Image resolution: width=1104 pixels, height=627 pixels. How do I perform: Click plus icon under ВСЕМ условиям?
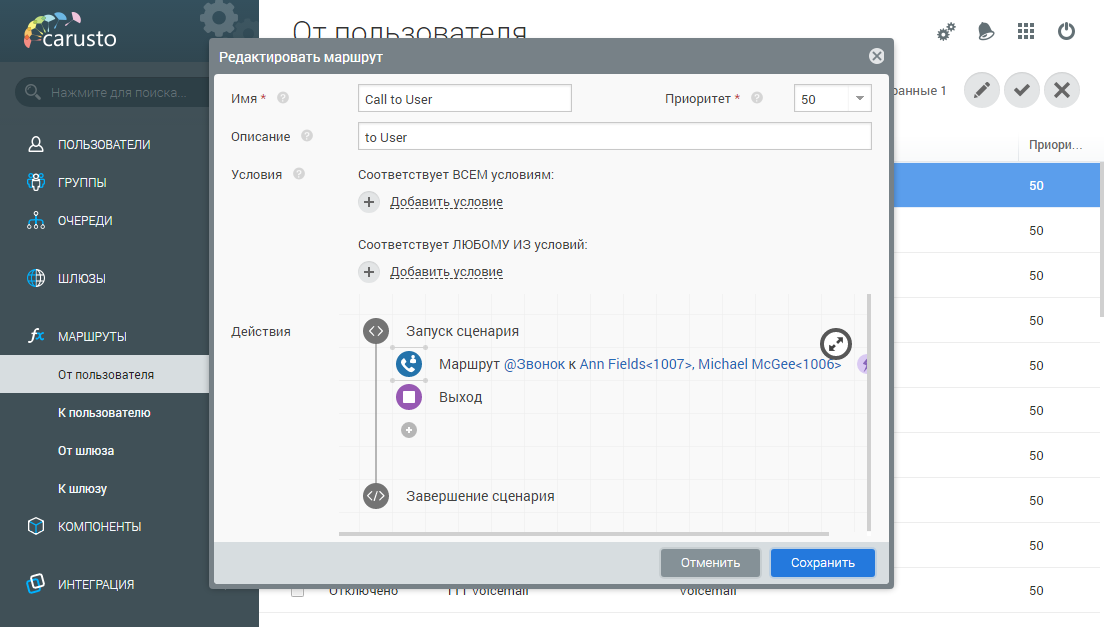point(369,202)
